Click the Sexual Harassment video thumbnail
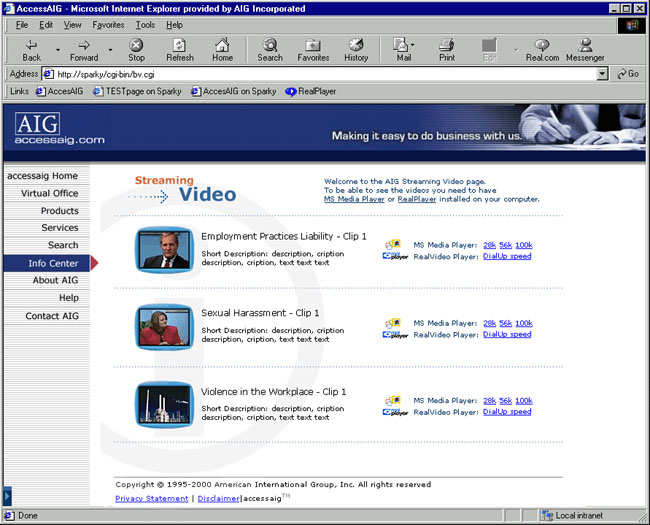 click(x=164, y=327)
